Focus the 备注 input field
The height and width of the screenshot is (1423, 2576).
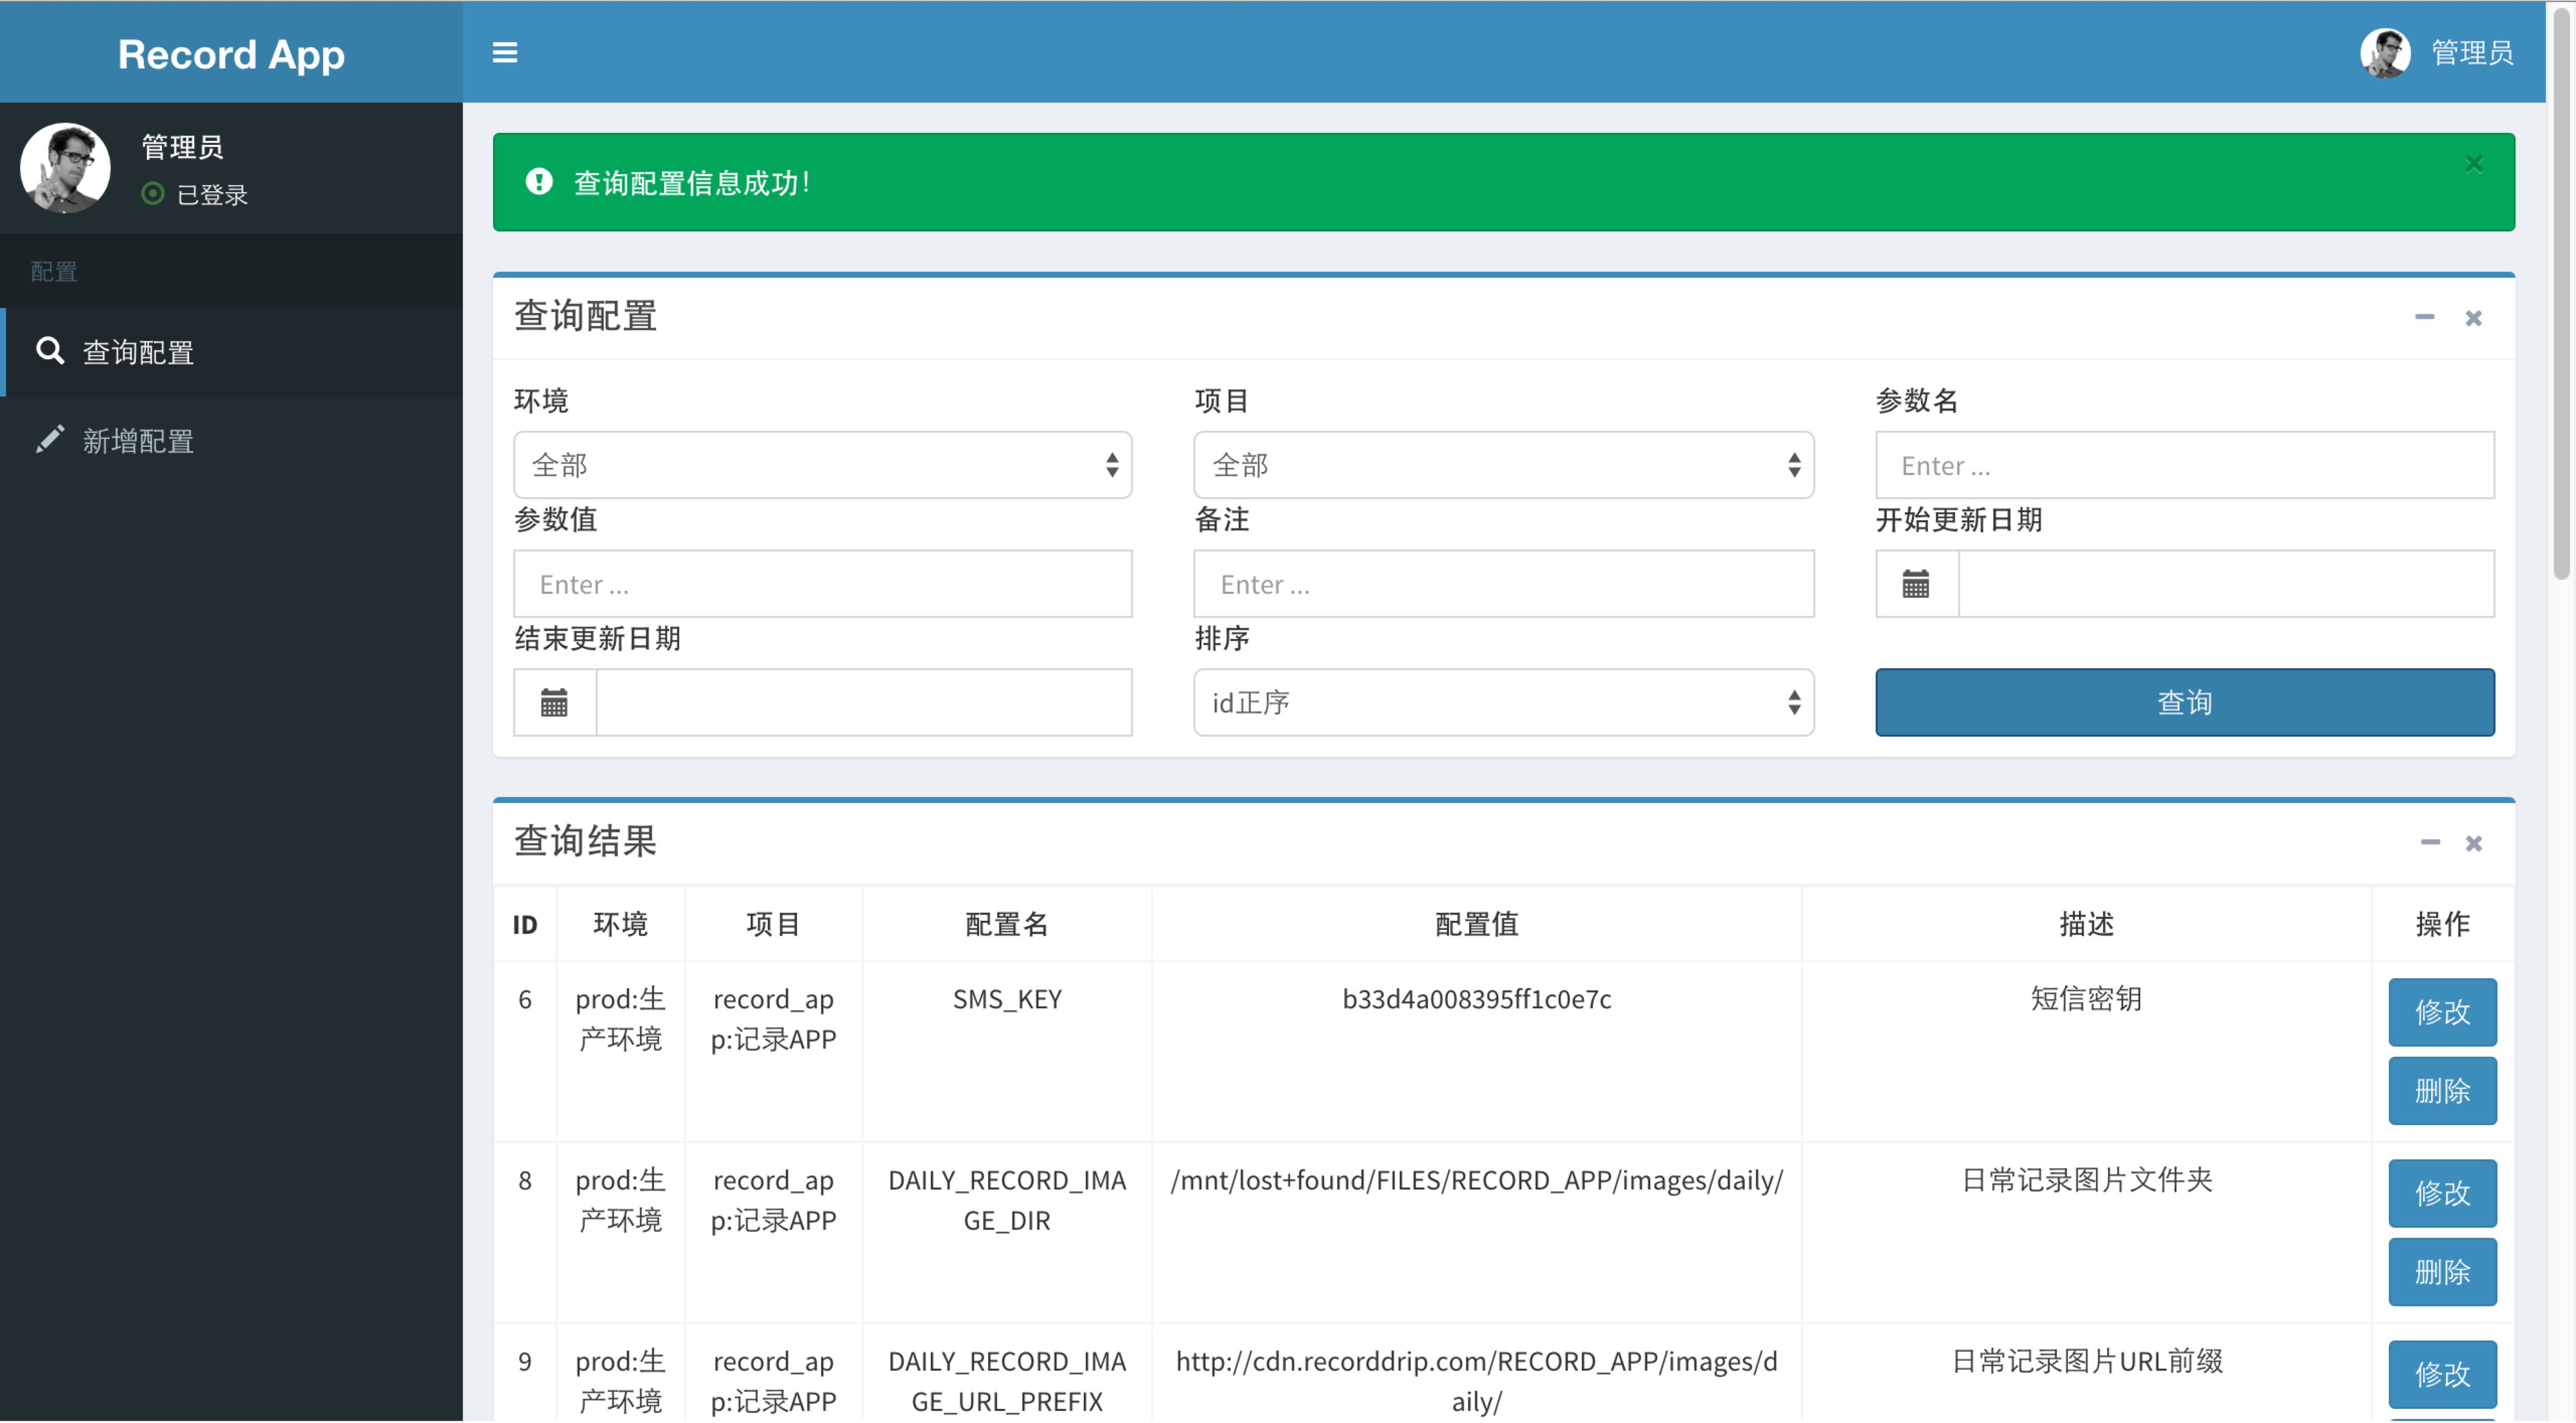[1503, 584]
